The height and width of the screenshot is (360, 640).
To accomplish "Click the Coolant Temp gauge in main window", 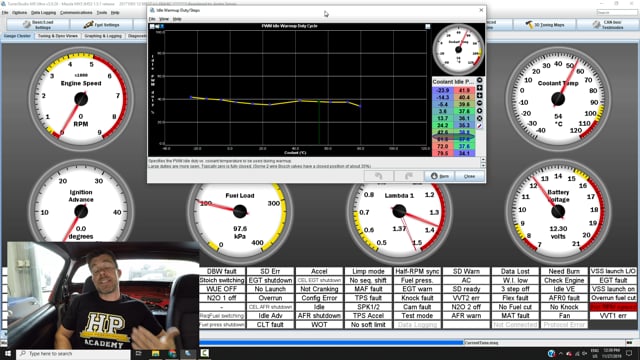I will [x=558, y=98].
